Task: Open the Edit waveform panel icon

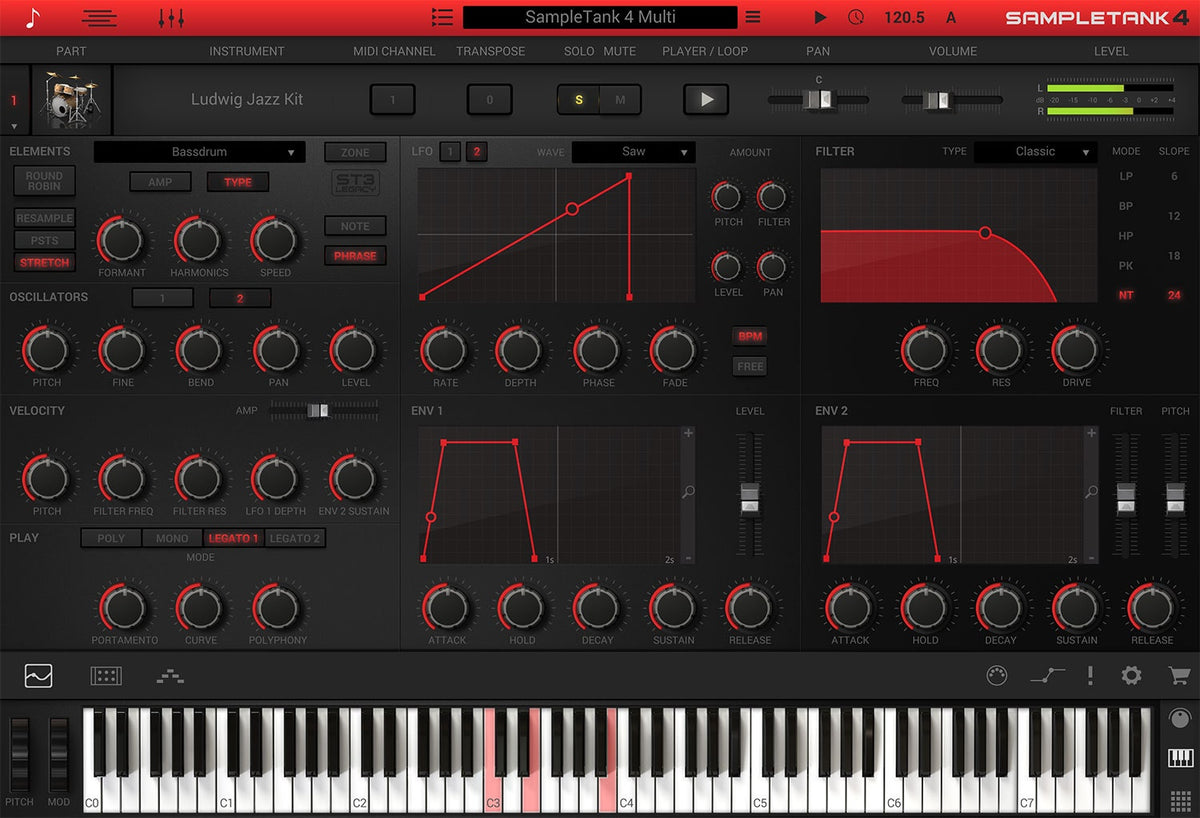Action: [38, 676]
